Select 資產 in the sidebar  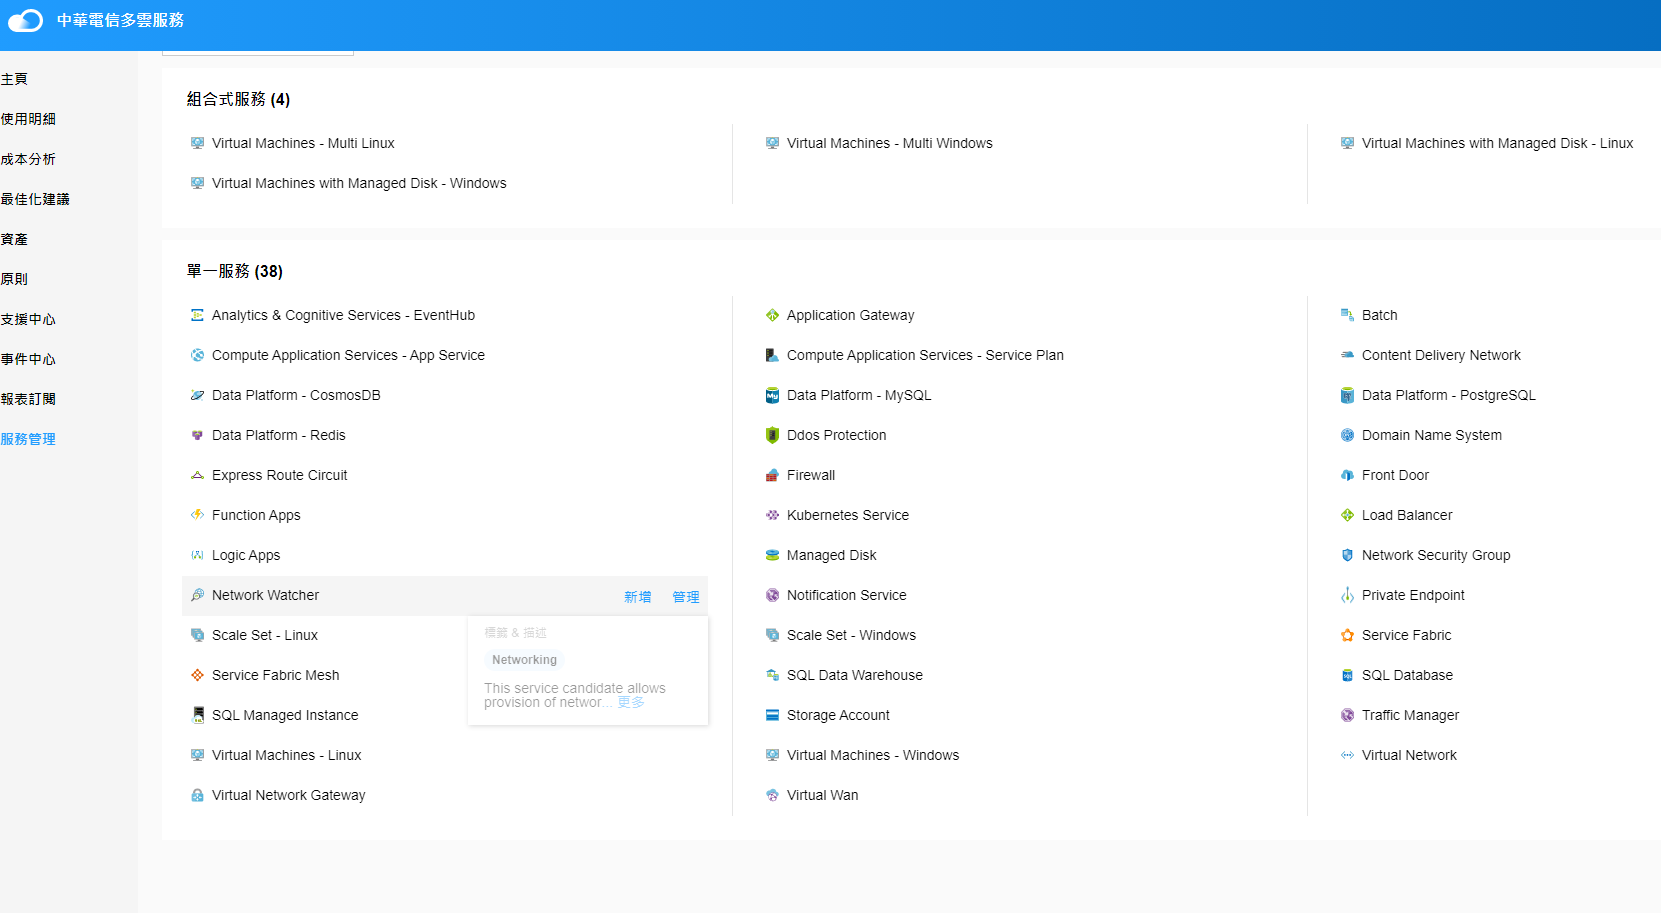(x=14, y=239)
